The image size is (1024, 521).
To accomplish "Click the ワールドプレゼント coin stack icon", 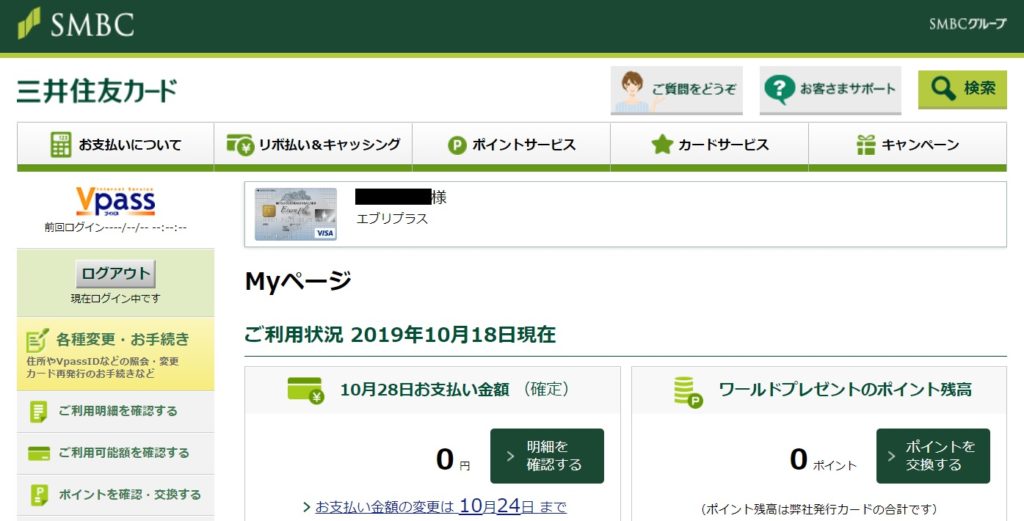I will tap(688, 392).
